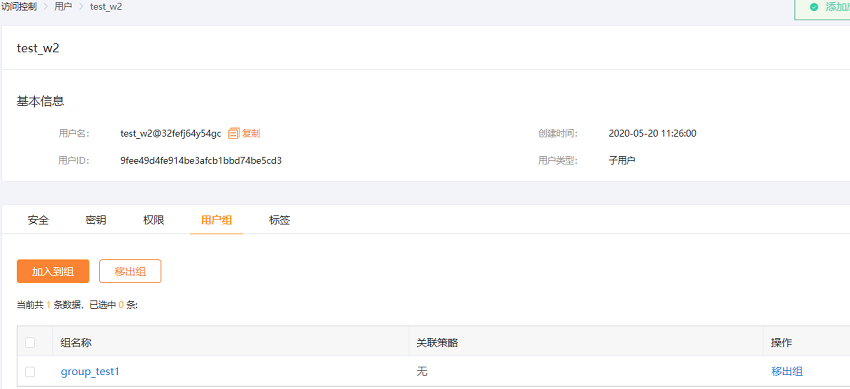Open the 安全 tab
The image size is (850, 389).
(x=38, y=221)
